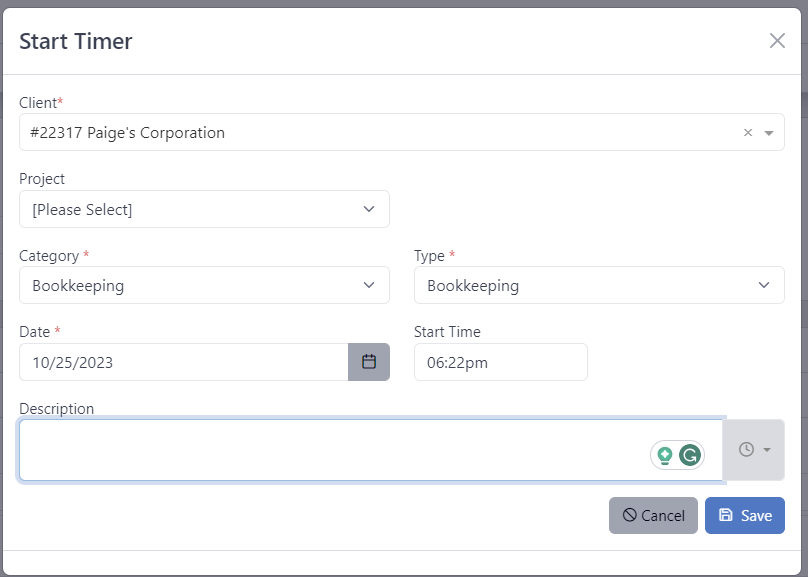Save the new timer
The width and height of the screenshot is (808, 577).
(744, 516)
